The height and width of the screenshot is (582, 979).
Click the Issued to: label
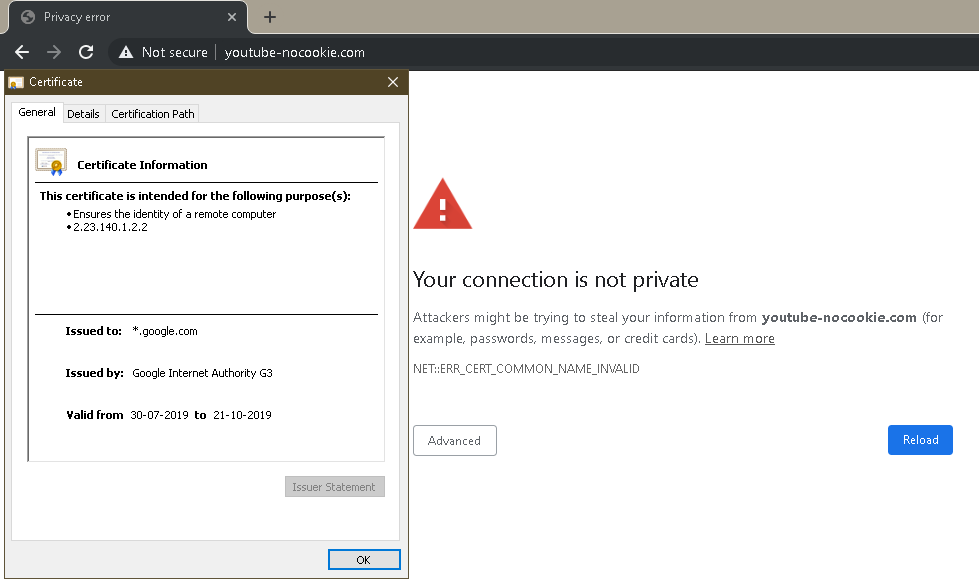(x=94, y=331)
